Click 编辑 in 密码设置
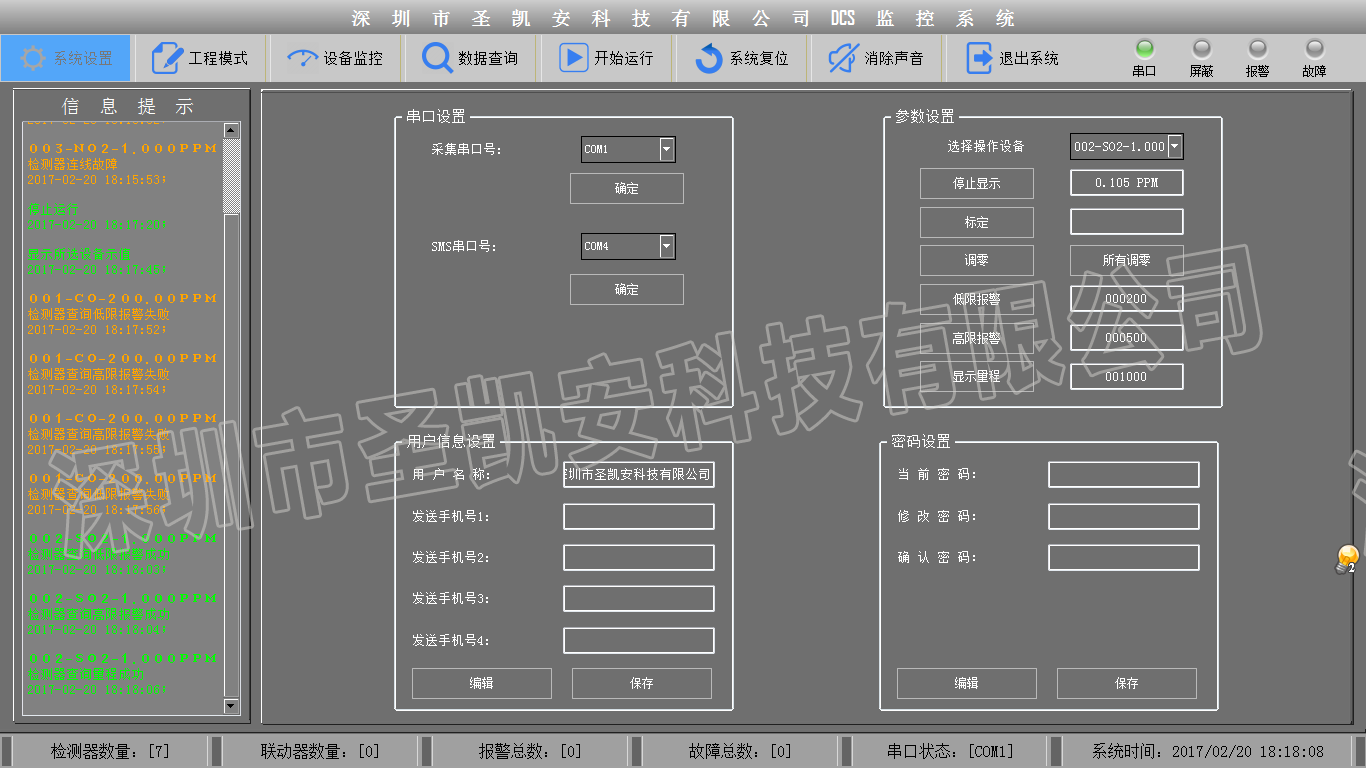This screenshot has width=1366, height=768. tap(967, 683)
